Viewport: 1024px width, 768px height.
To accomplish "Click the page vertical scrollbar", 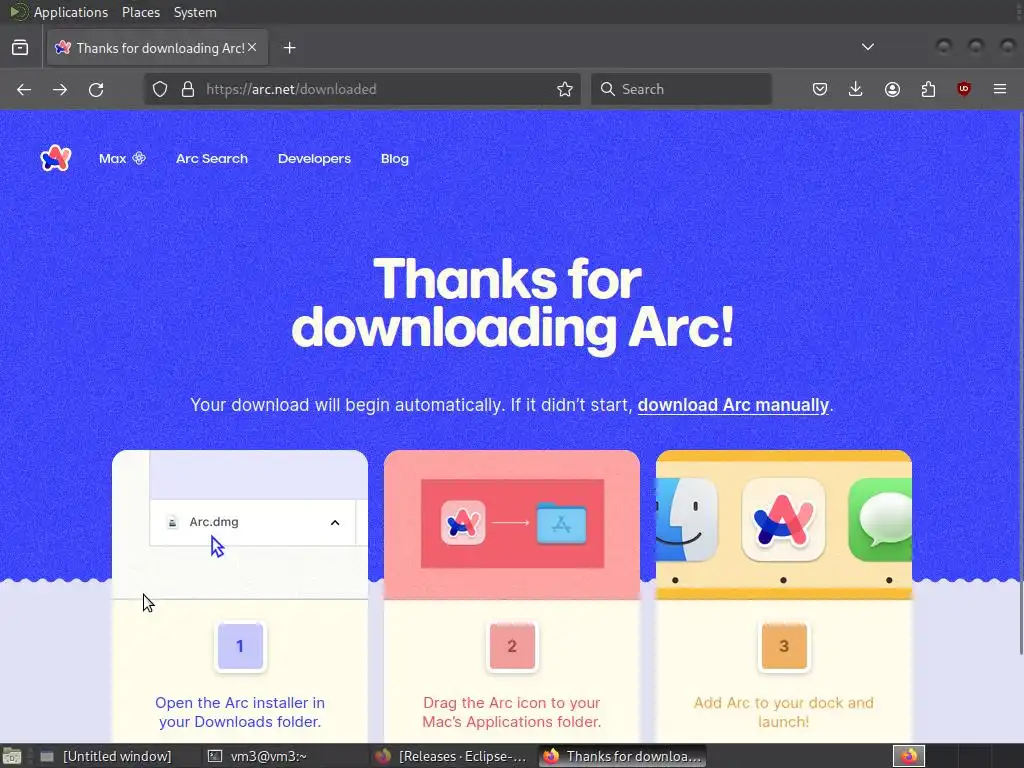I will [1021, 383].
